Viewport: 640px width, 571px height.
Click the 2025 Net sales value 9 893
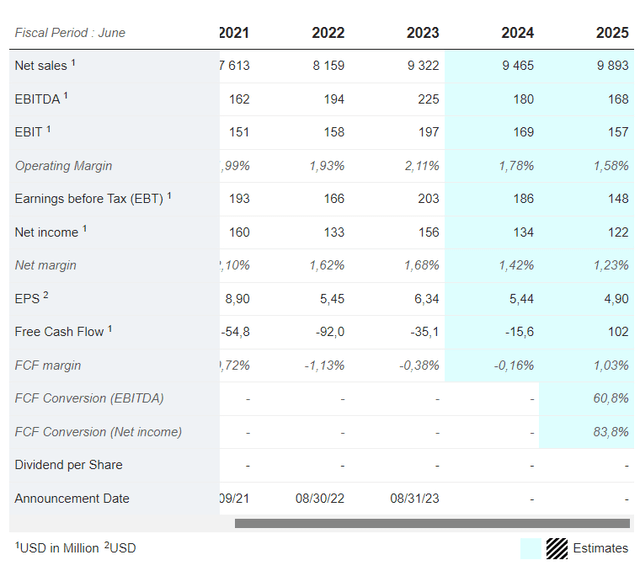(x=610, y=66)
